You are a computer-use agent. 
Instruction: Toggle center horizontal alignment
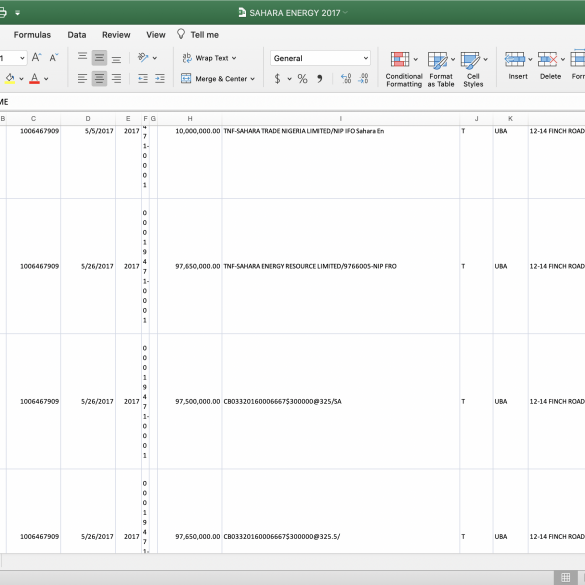(99, 78)
